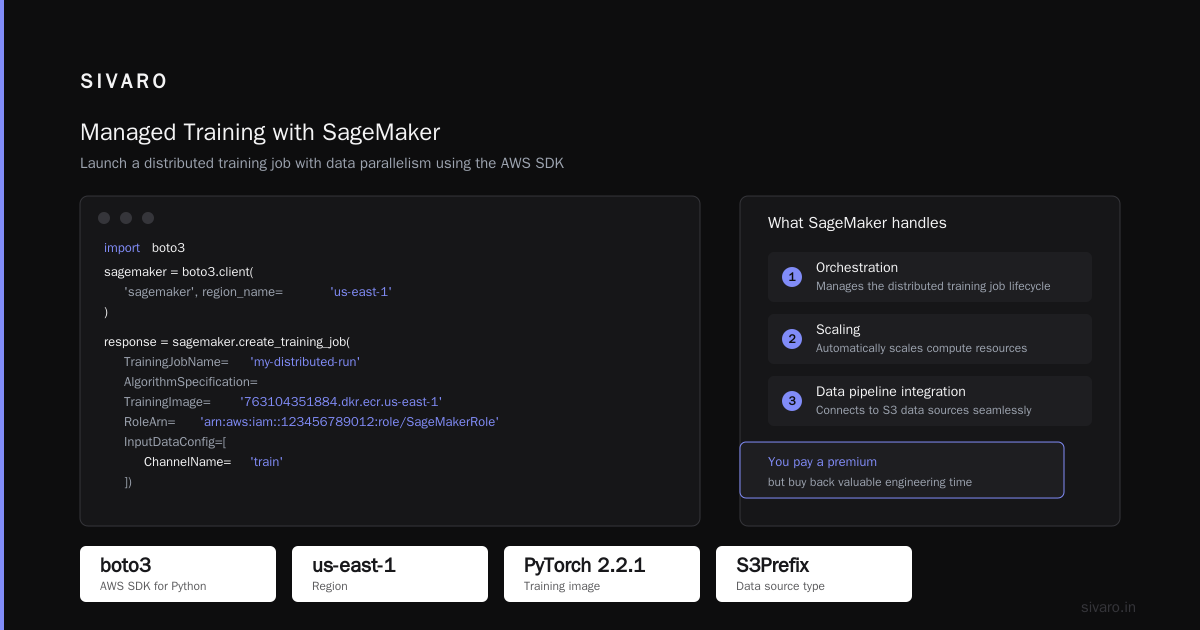1200x630 pixels.
Task: Click the TrainingImage ECR URI string
Action: [x=341, y=402]
